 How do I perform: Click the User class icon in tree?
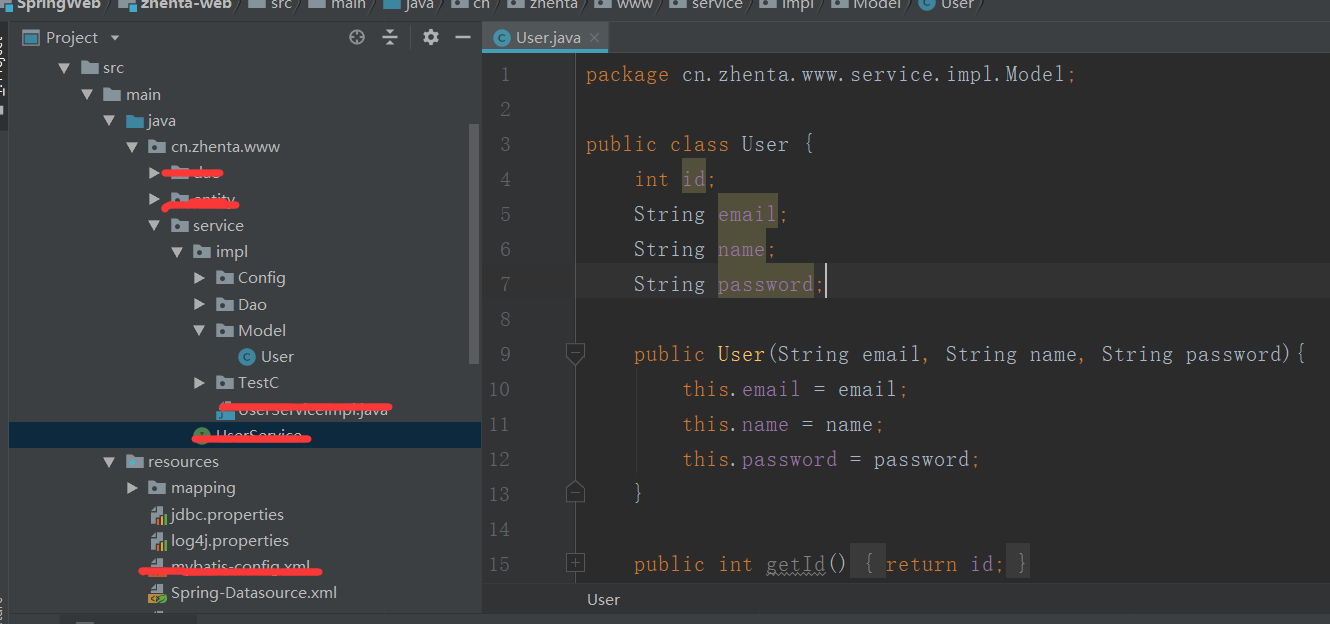pyautogui.click(x=247, y=357)
